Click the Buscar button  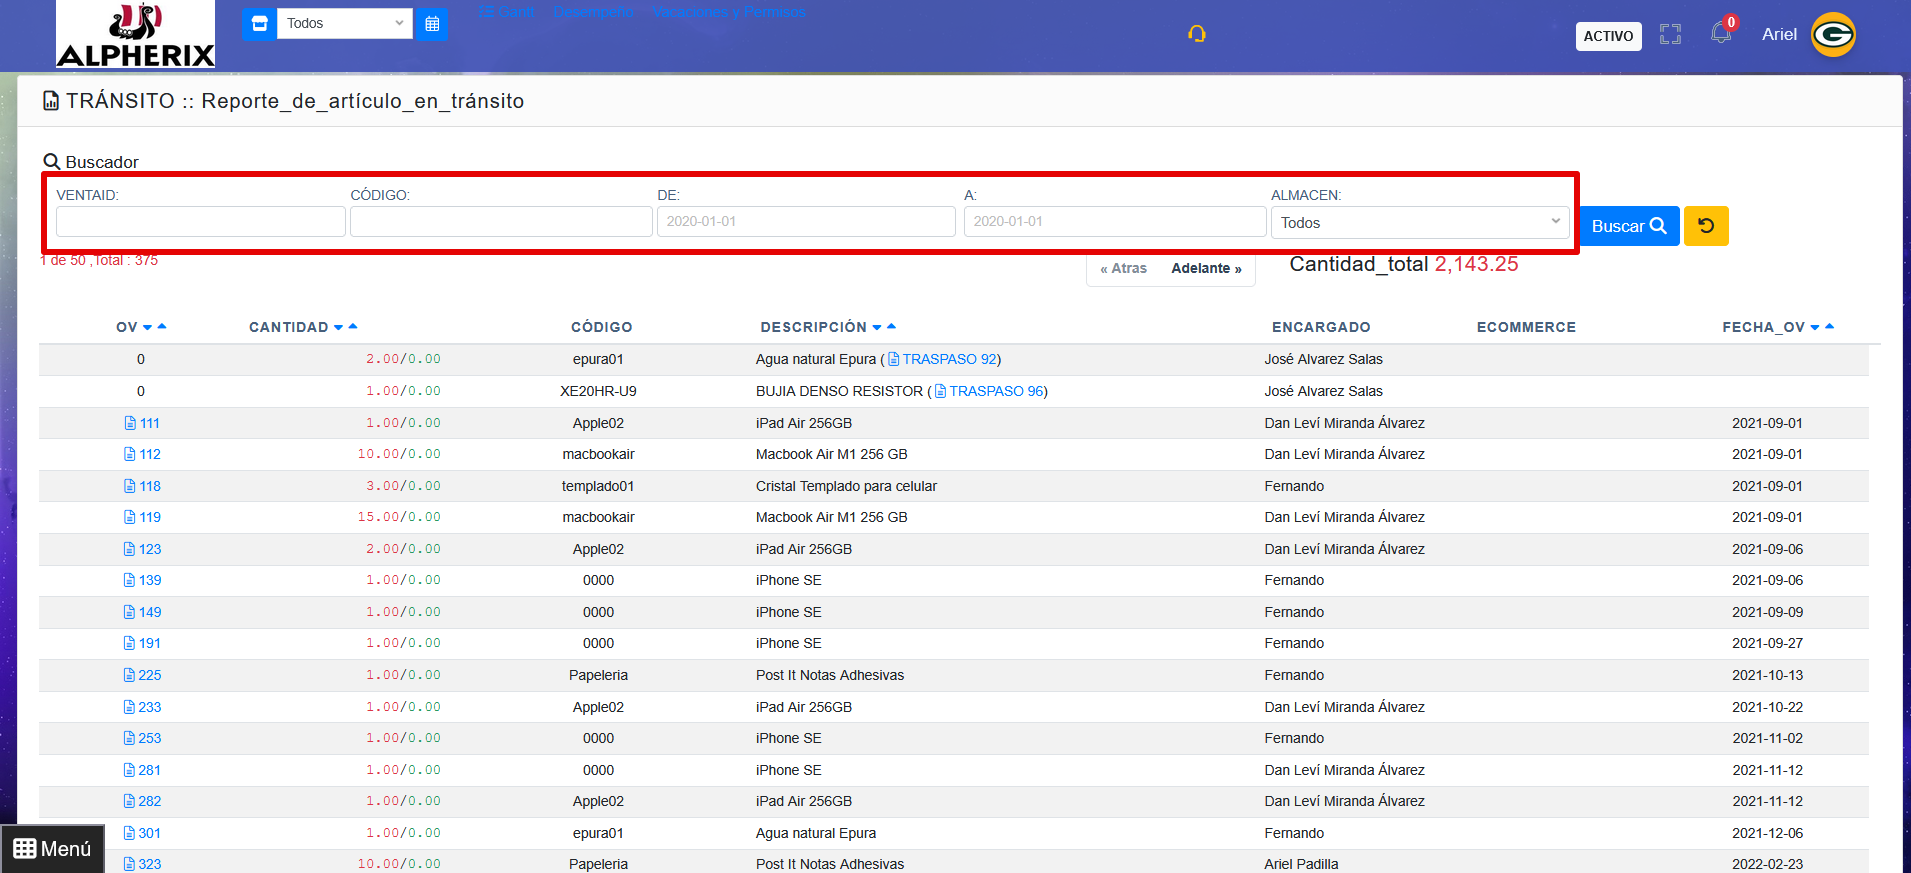click(x=1628, y=226)
